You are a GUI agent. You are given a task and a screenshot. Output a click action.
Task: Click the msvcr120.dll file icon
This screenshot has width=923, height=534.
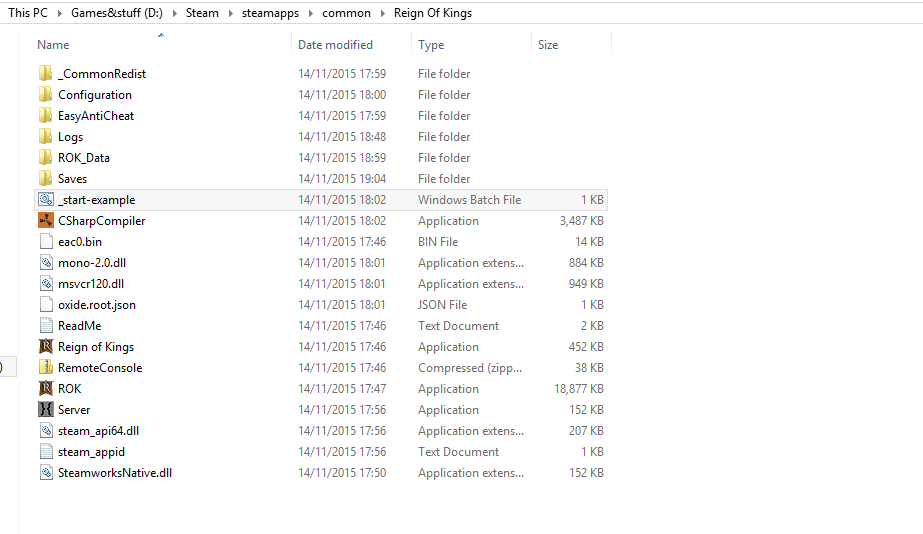(46, 284)
